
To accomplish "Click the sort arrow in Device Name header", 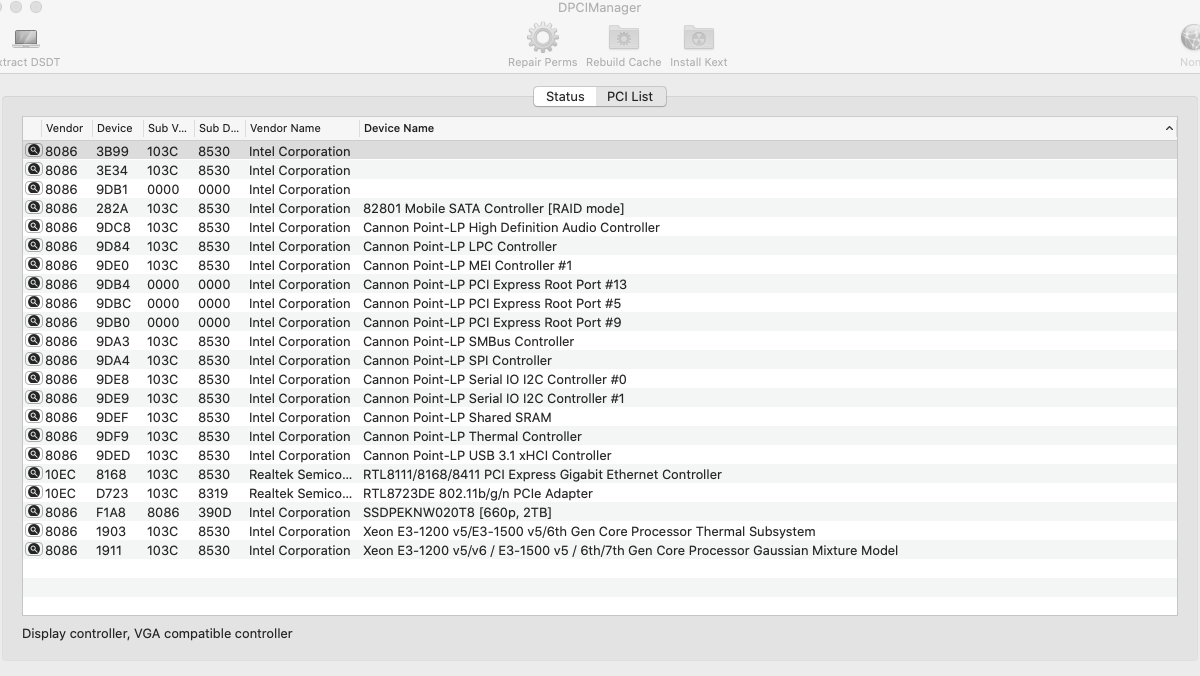I will pos(1169,128).
